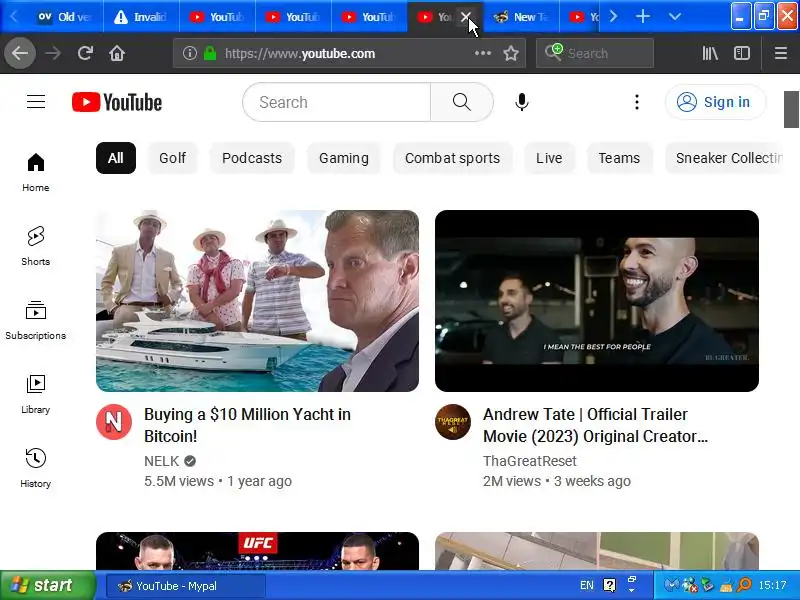Open Shorts in YouTube sidebar
The image size is (800, 600).
click(x=36, y=246)
